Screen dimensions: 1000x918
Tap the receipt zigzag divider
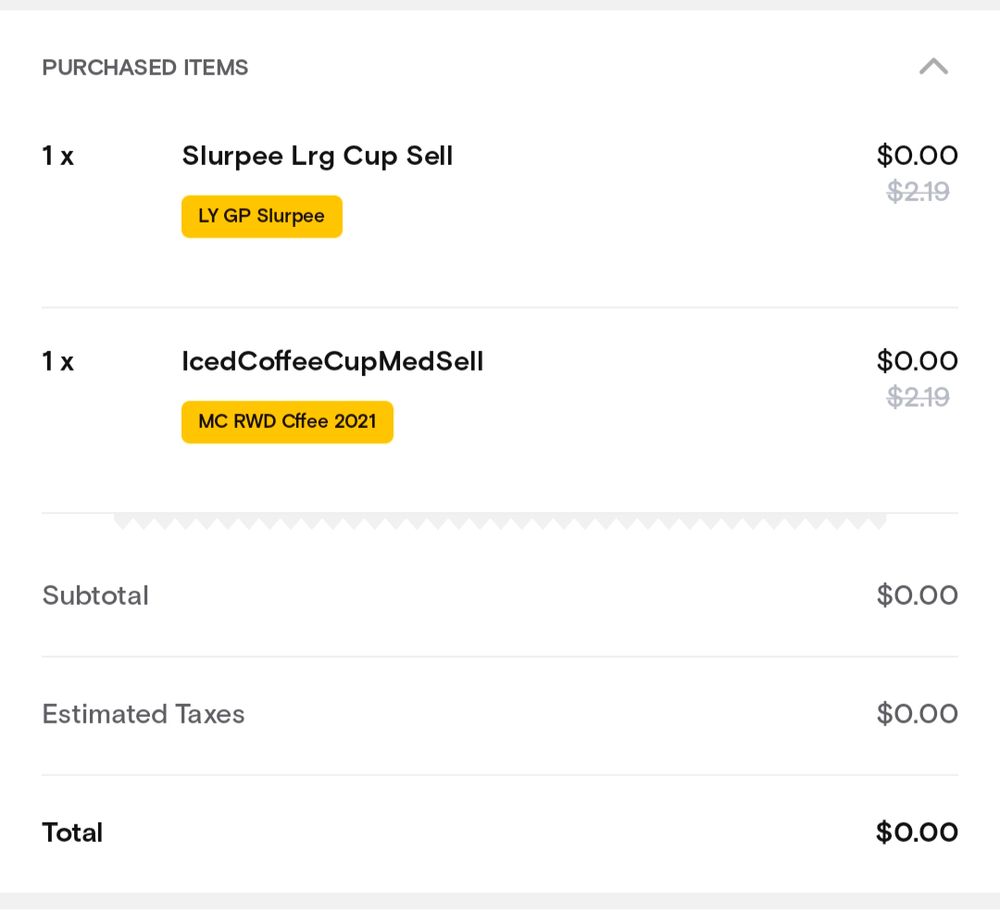(500, 522)
